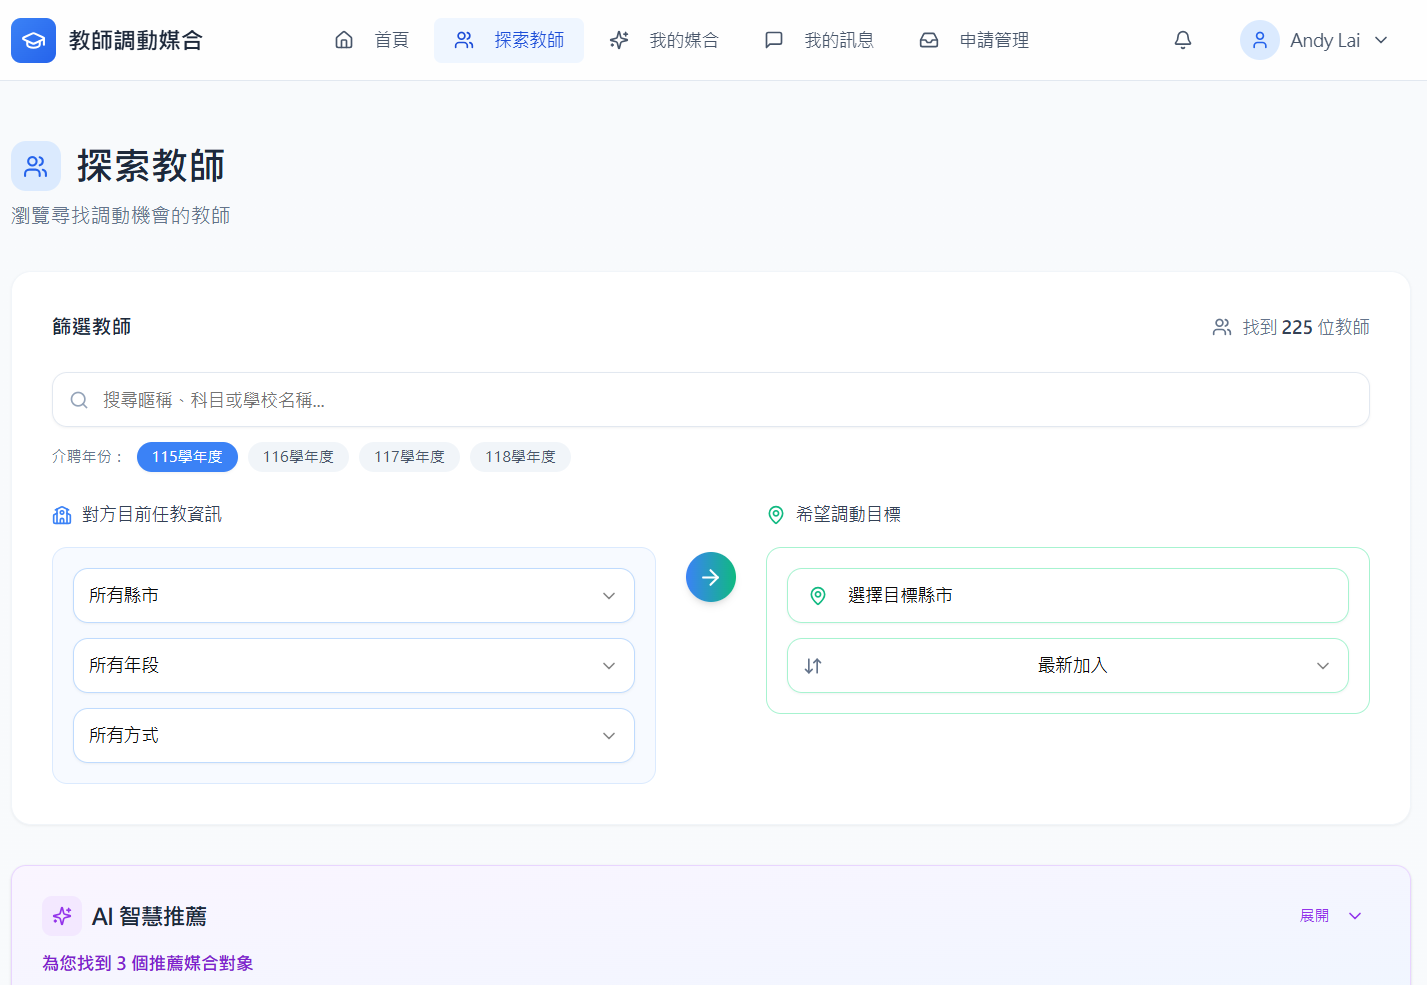Click the AI sparkle icon beside AI 智慧推薦
The width and height of the screenshot is (1427, 985).
pos(62,916)
